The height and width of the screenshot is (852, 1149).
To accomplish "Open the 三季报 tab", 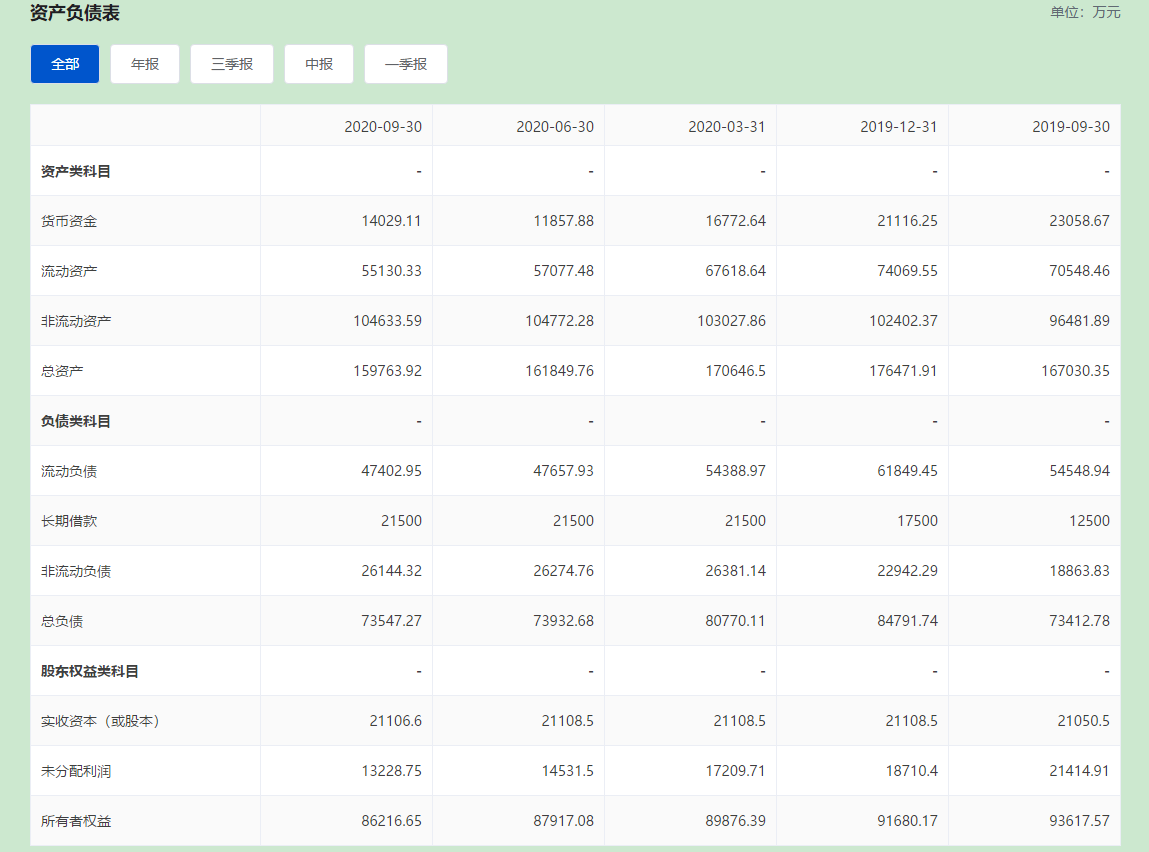I will tap(232, 64).
